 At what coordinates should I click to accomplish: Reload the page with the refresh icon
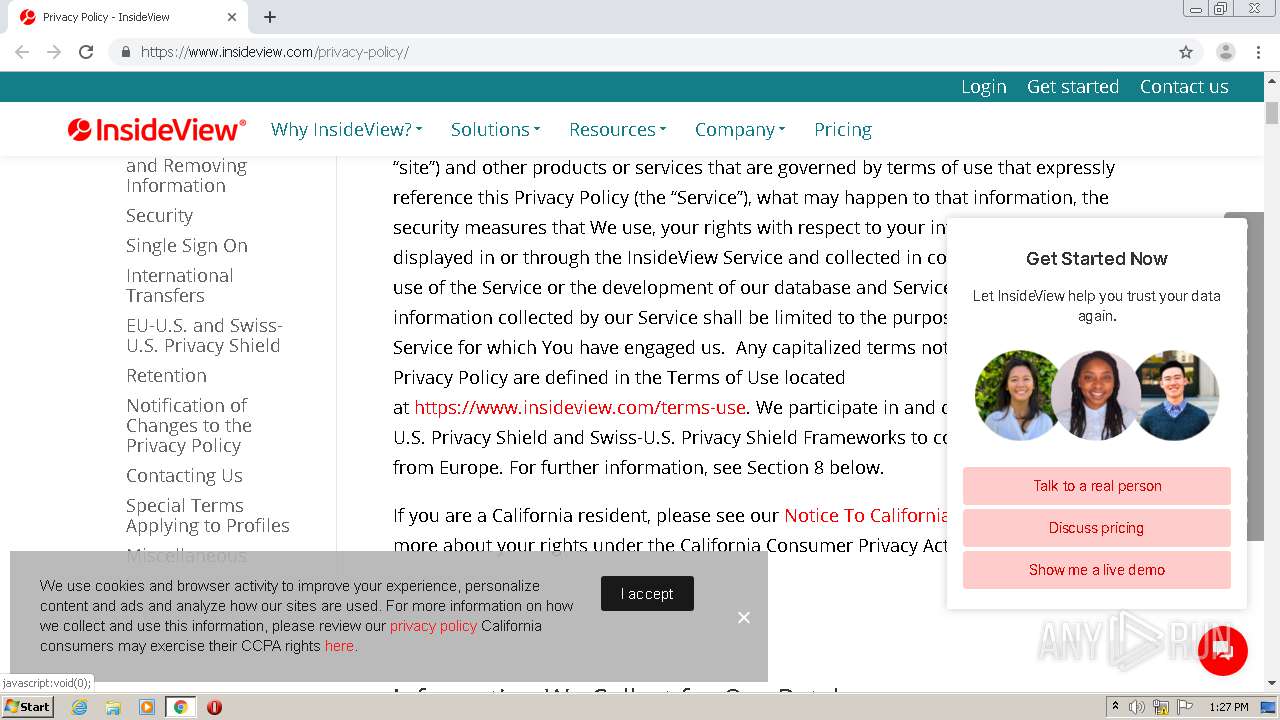click(x=86, y=52)
